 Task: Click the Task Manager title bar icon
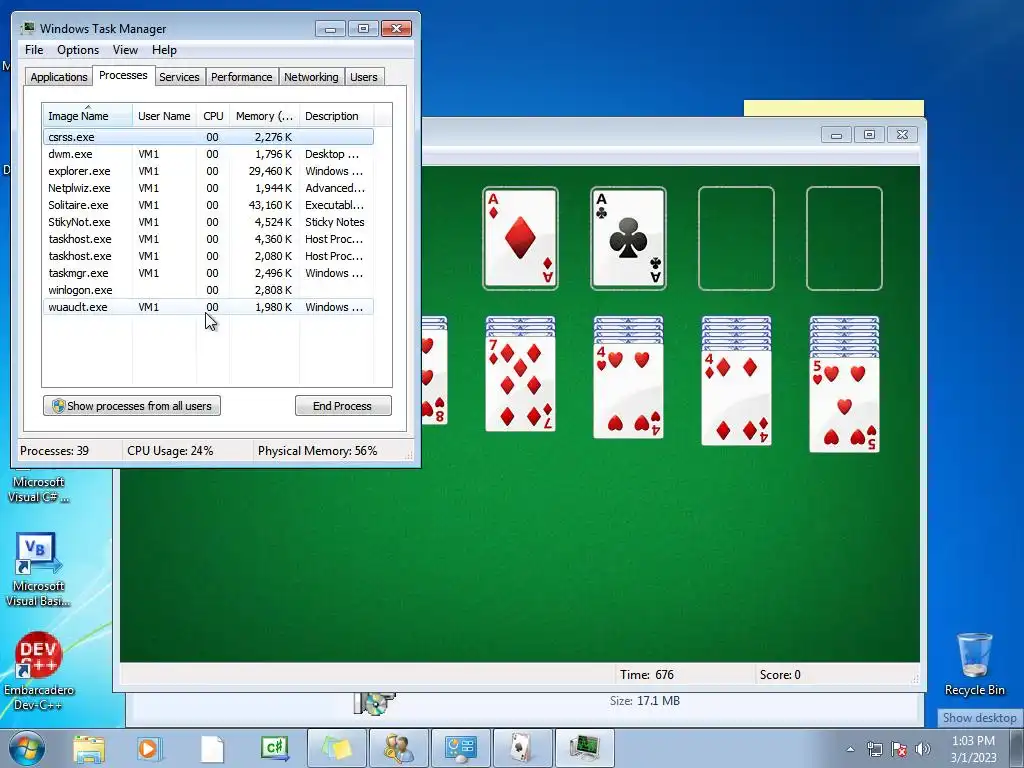pos(28,28)
